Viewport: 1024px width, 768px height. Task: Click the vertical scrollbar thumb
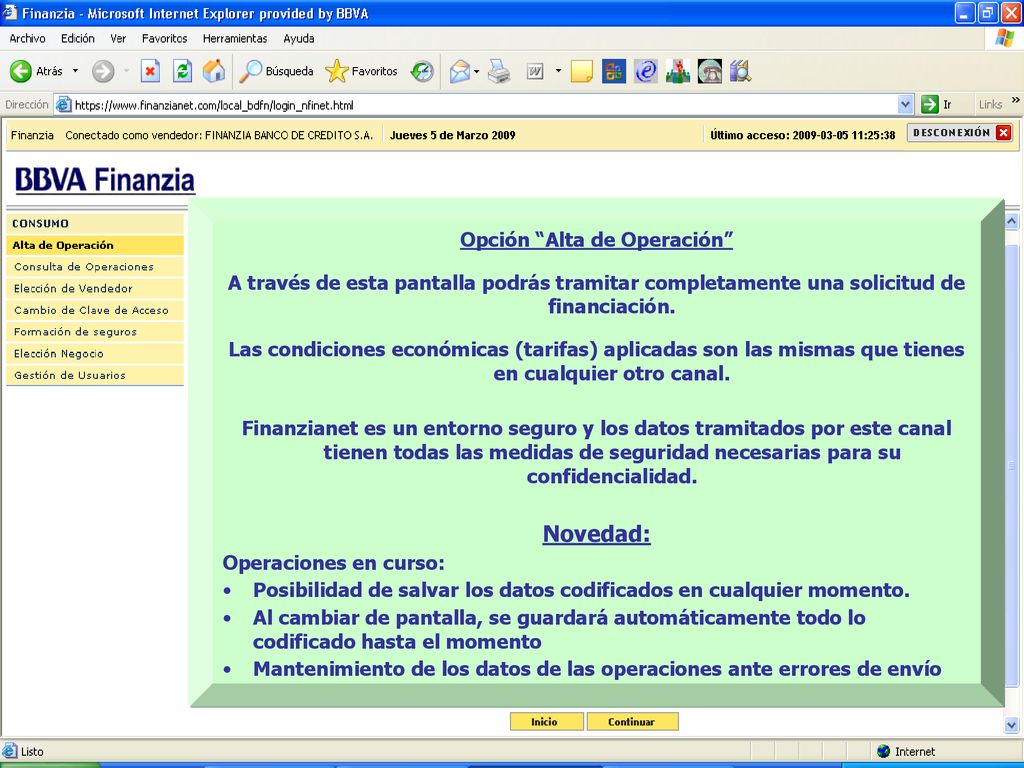[1012, 465]
